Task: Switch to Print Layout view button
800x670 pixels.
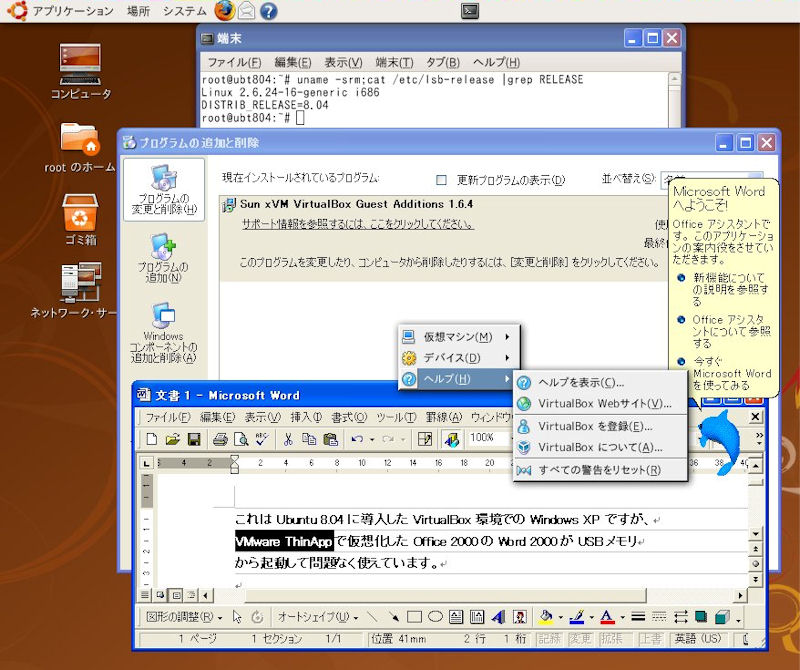Action: [176, 595]
